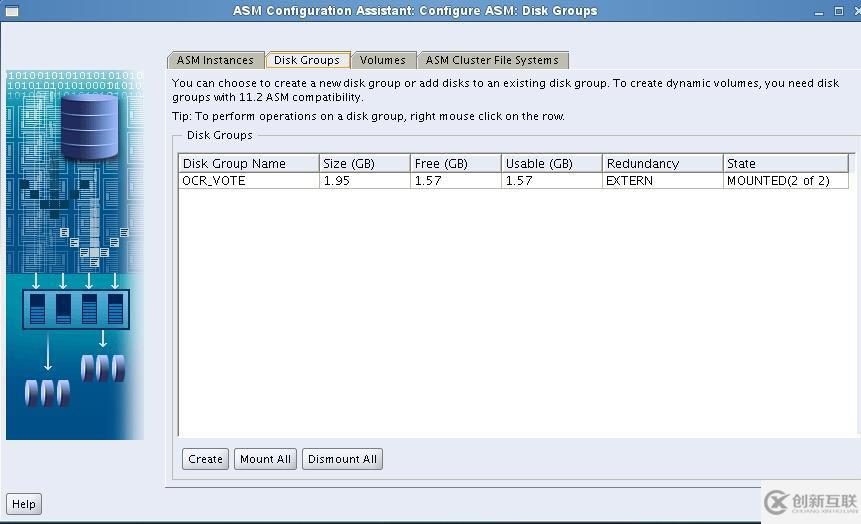The height and width of the screenshot is (524, 861).
Task: Select the OCR_VOTE disk group row
Action: coord(513,181)
